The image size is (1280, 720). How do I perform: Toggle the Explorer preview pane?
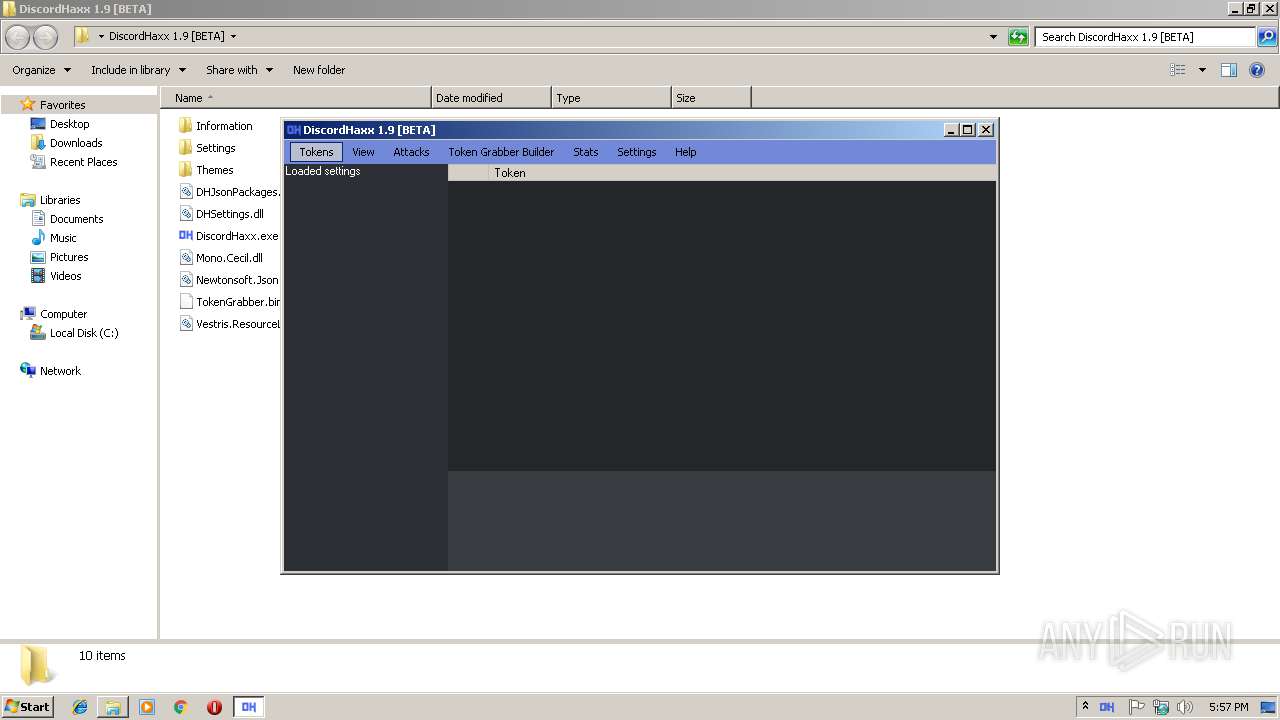tap(1229, 70)
